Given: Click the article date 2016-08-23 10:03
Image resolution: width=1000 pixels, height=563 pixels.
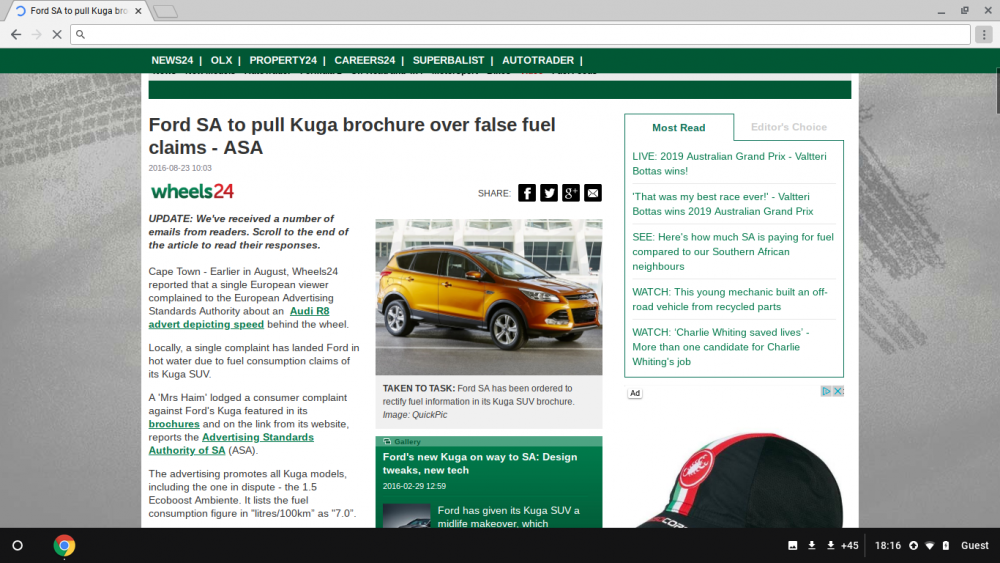Looking at the screenshot, I should pyautogui.click(x=180, y=168).
